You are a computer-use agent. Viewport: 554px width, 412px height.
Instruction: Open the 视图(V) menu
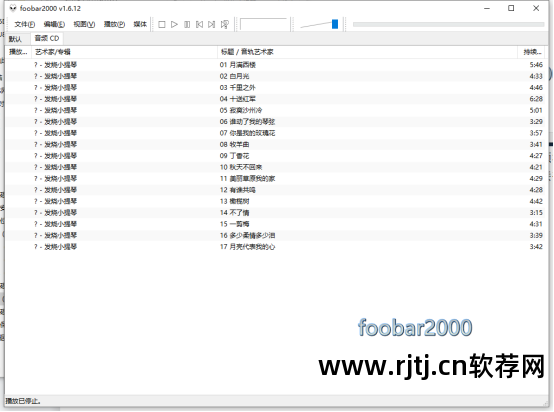[x=84, y=24]
